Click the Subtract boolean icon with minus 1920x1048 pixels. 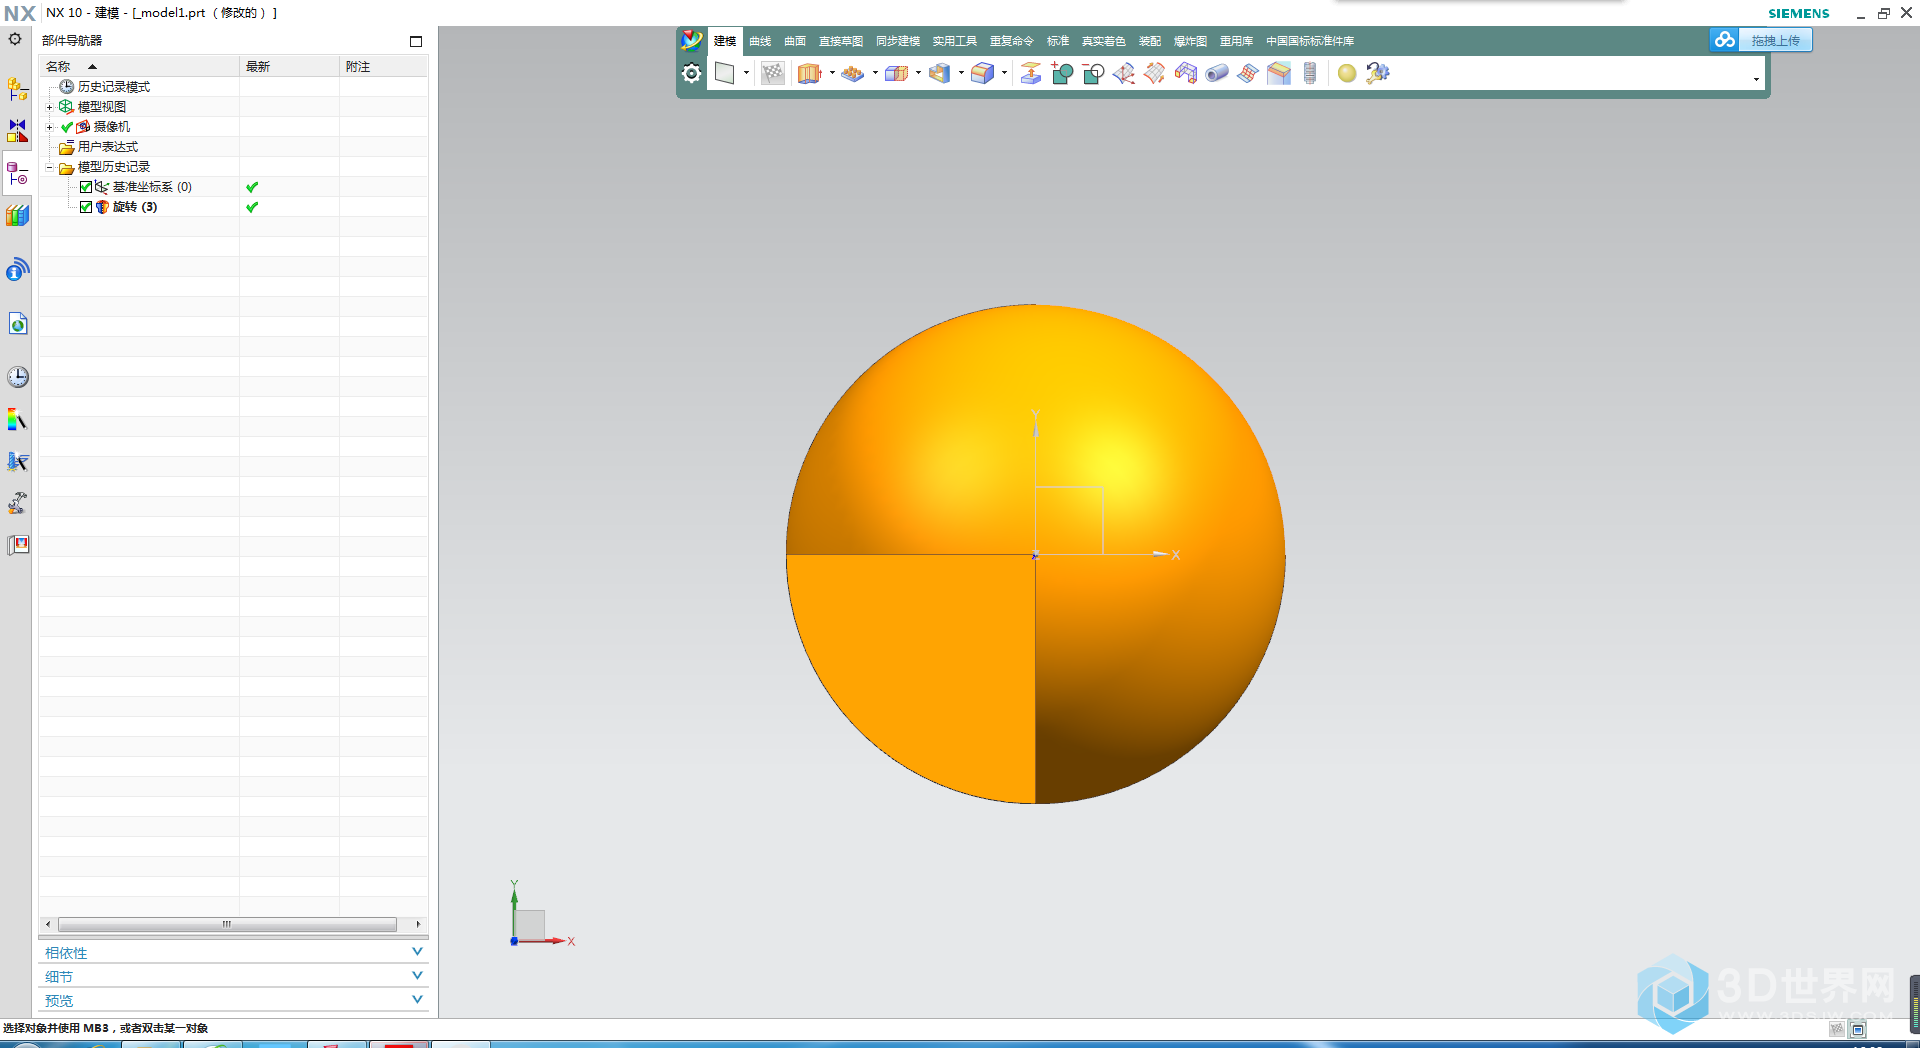click(1093, 73)
